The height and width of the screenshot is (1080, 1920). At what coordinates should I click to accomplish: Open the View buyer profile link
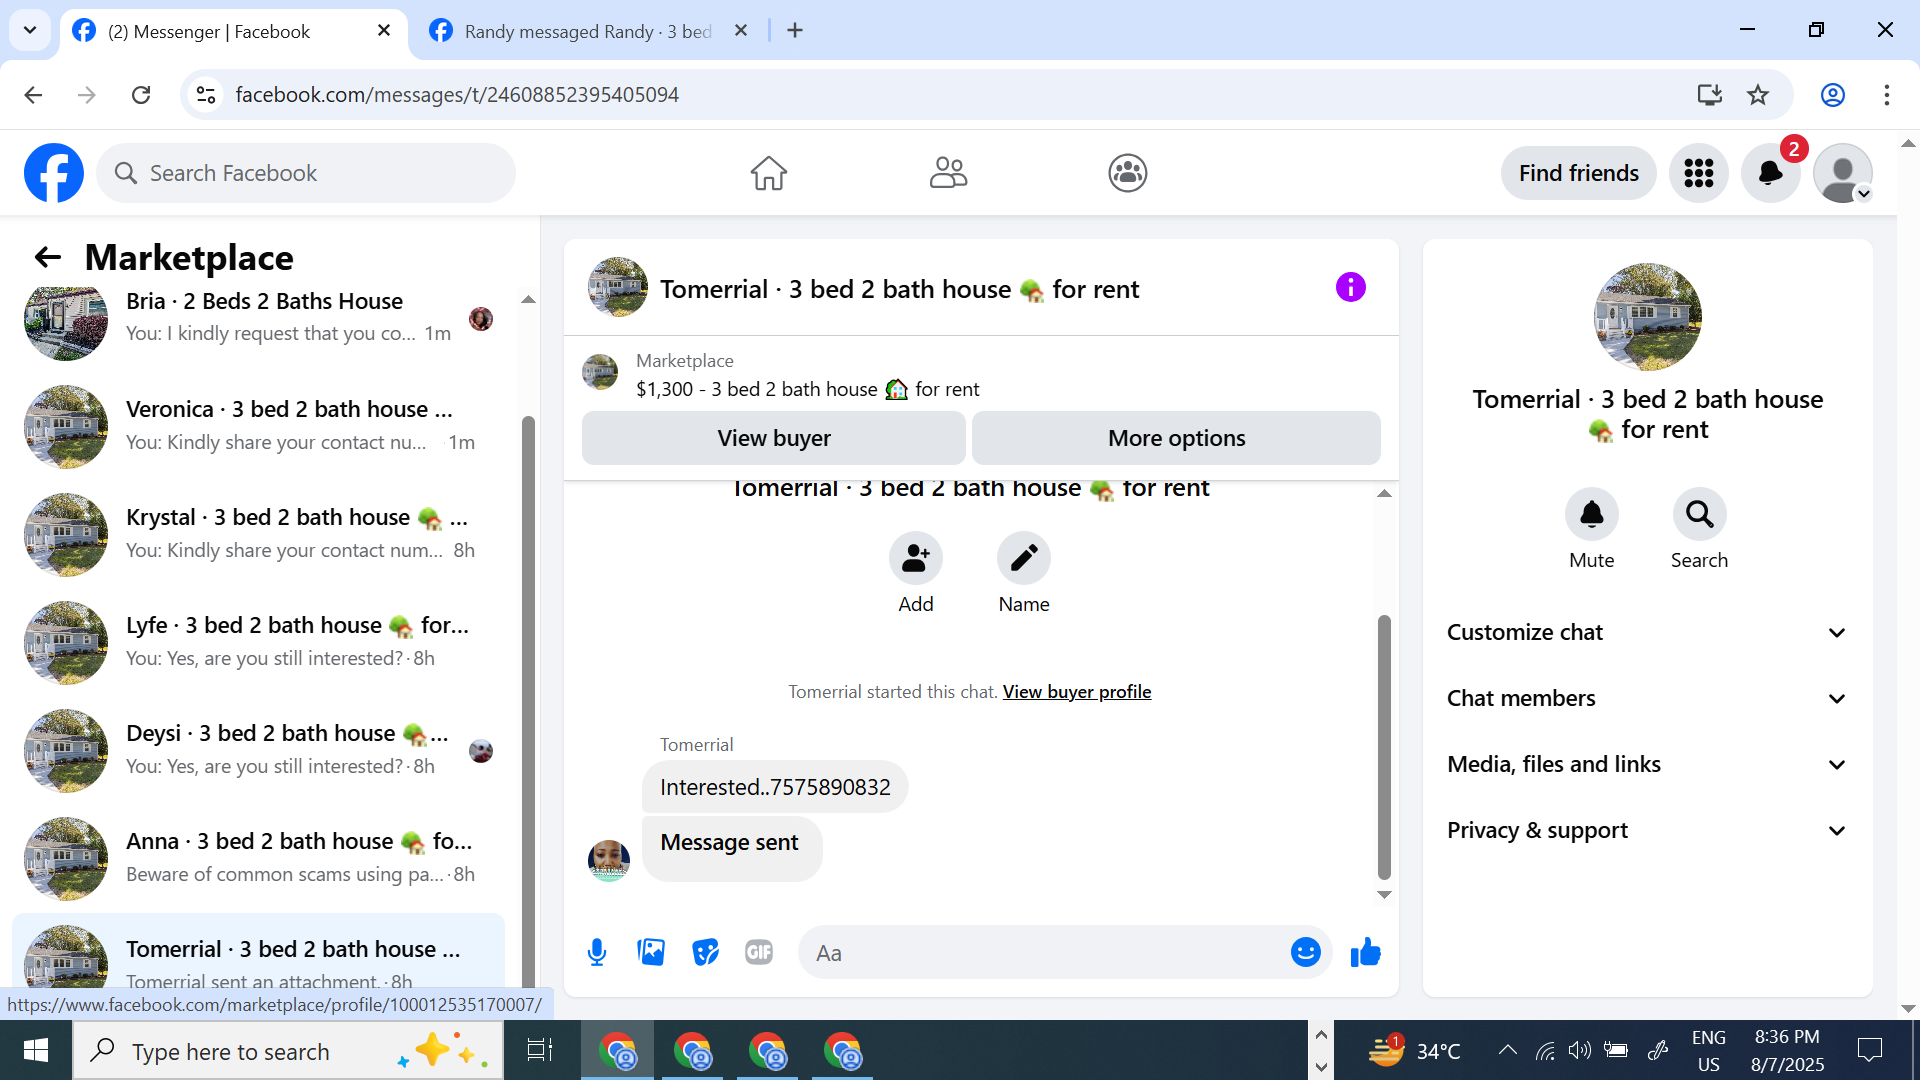click(x=1077, y=692)
